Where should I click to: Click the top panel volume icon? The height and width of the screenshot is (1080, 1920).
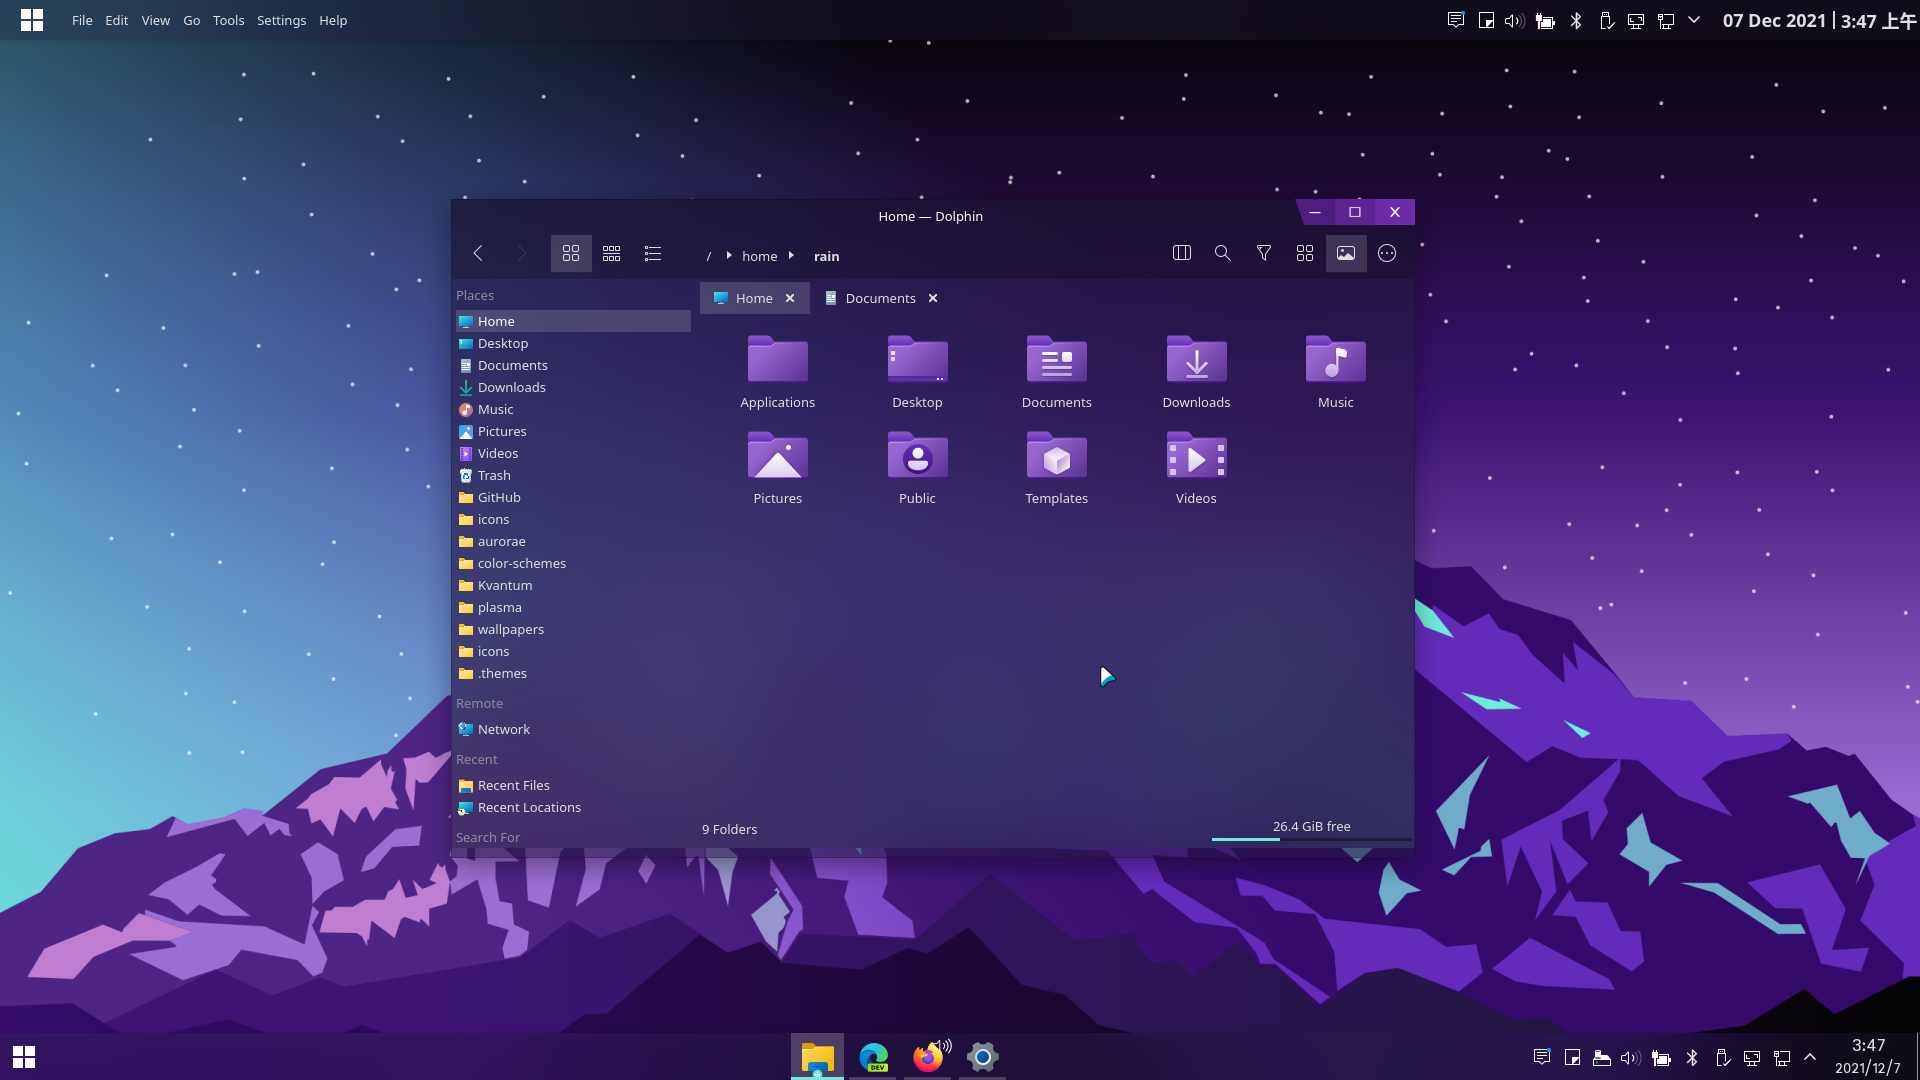click(x=1514, y=20)
